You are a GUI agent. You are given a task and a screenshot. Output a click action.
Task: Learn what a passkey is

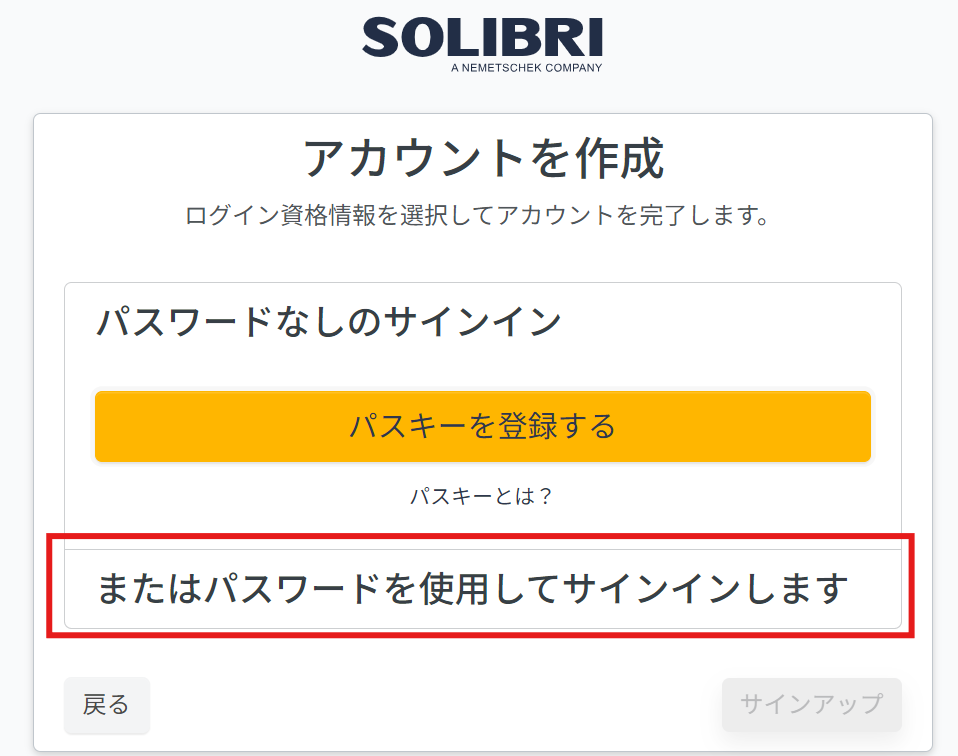pos(481,496)
